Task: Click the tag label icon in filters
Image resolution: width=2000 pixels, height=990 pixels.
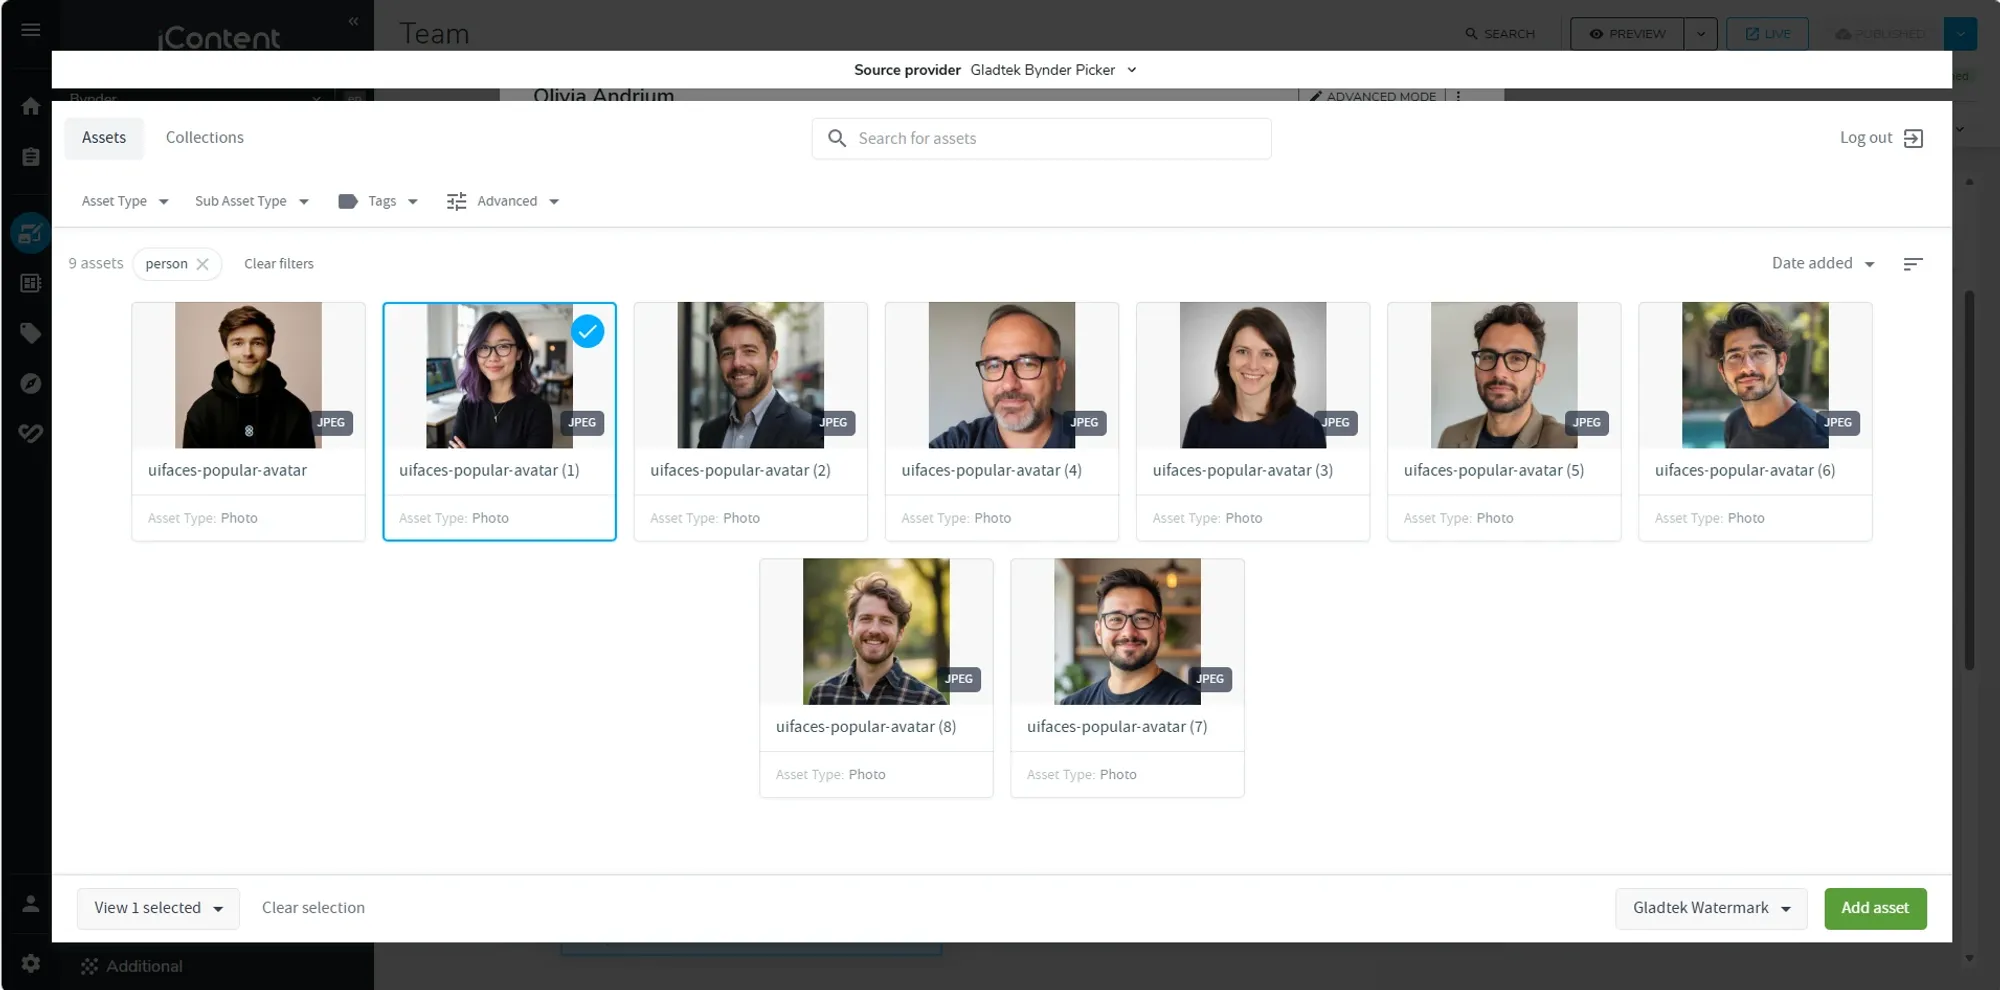Action: pyautogui.click(x=348, y=201)
